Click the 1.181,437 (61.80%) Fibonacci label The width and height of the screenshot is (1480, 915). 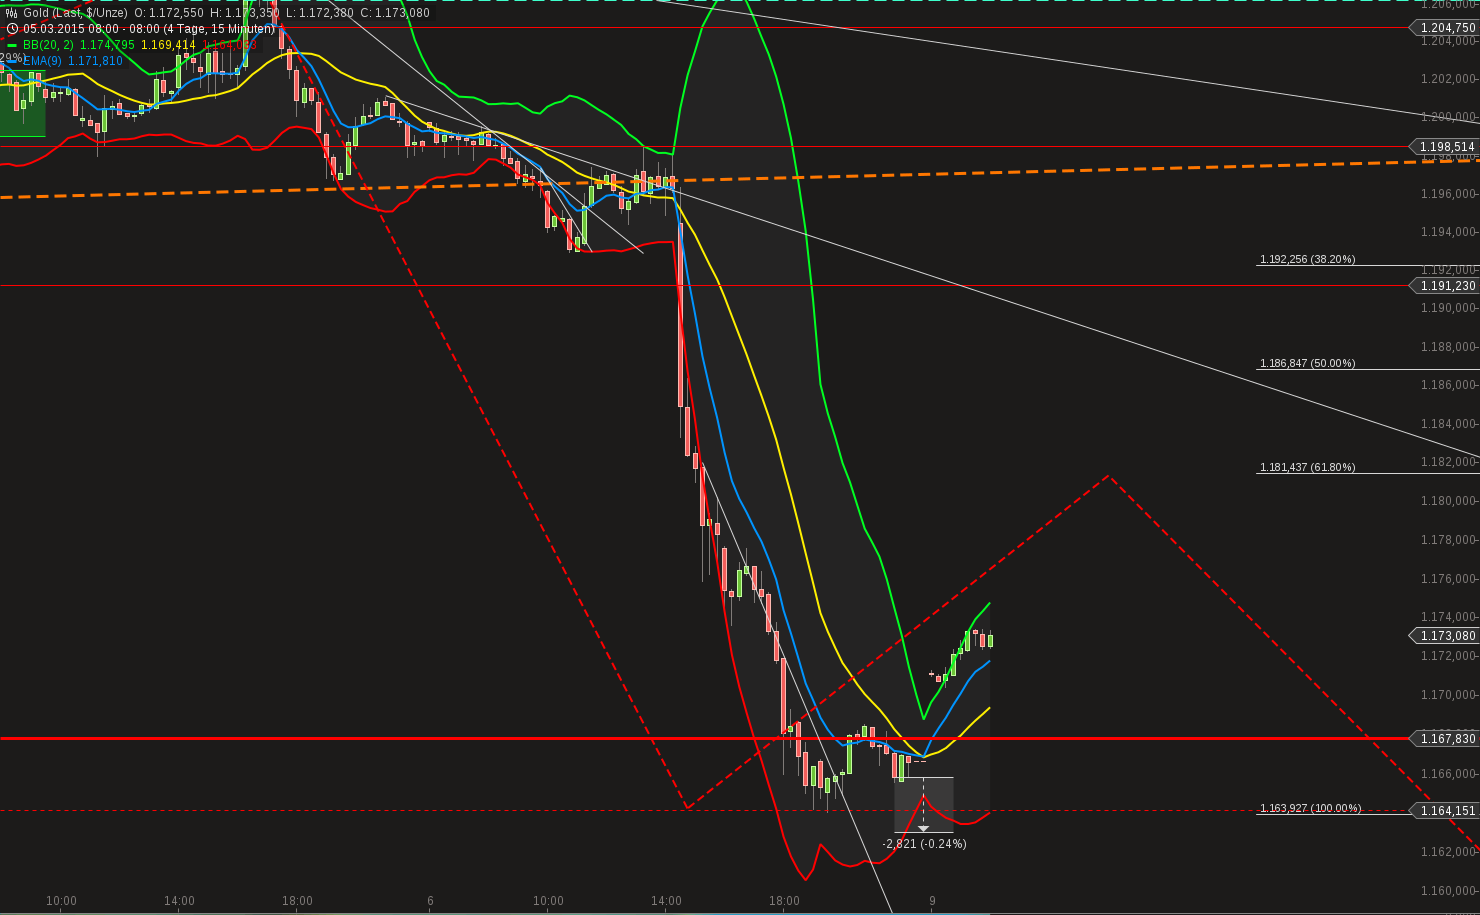(x=1305, y=466)
